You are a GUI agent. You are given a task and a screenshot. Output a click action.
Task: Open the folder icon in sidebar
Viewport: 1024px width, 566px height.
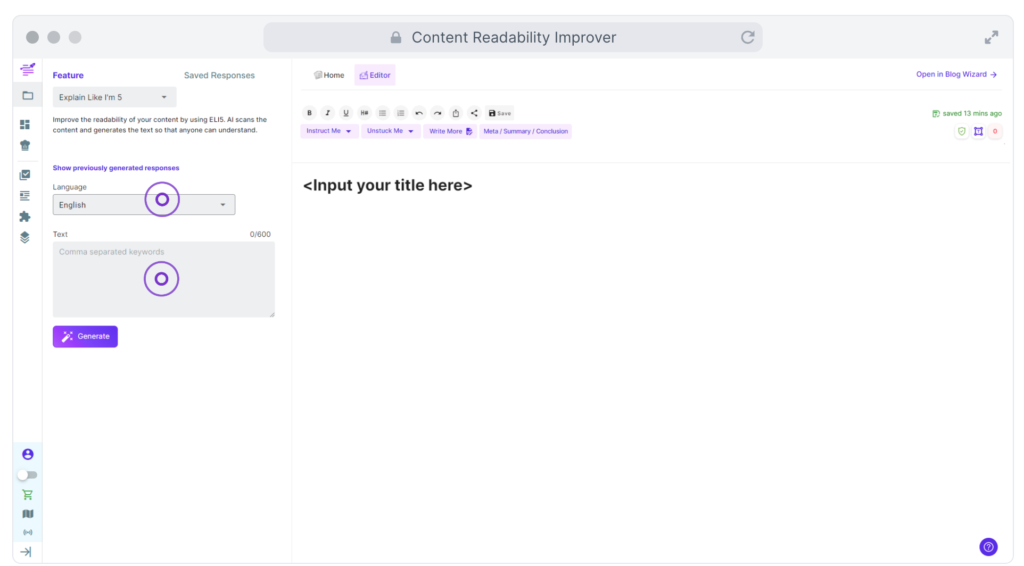tap(27, 95)
